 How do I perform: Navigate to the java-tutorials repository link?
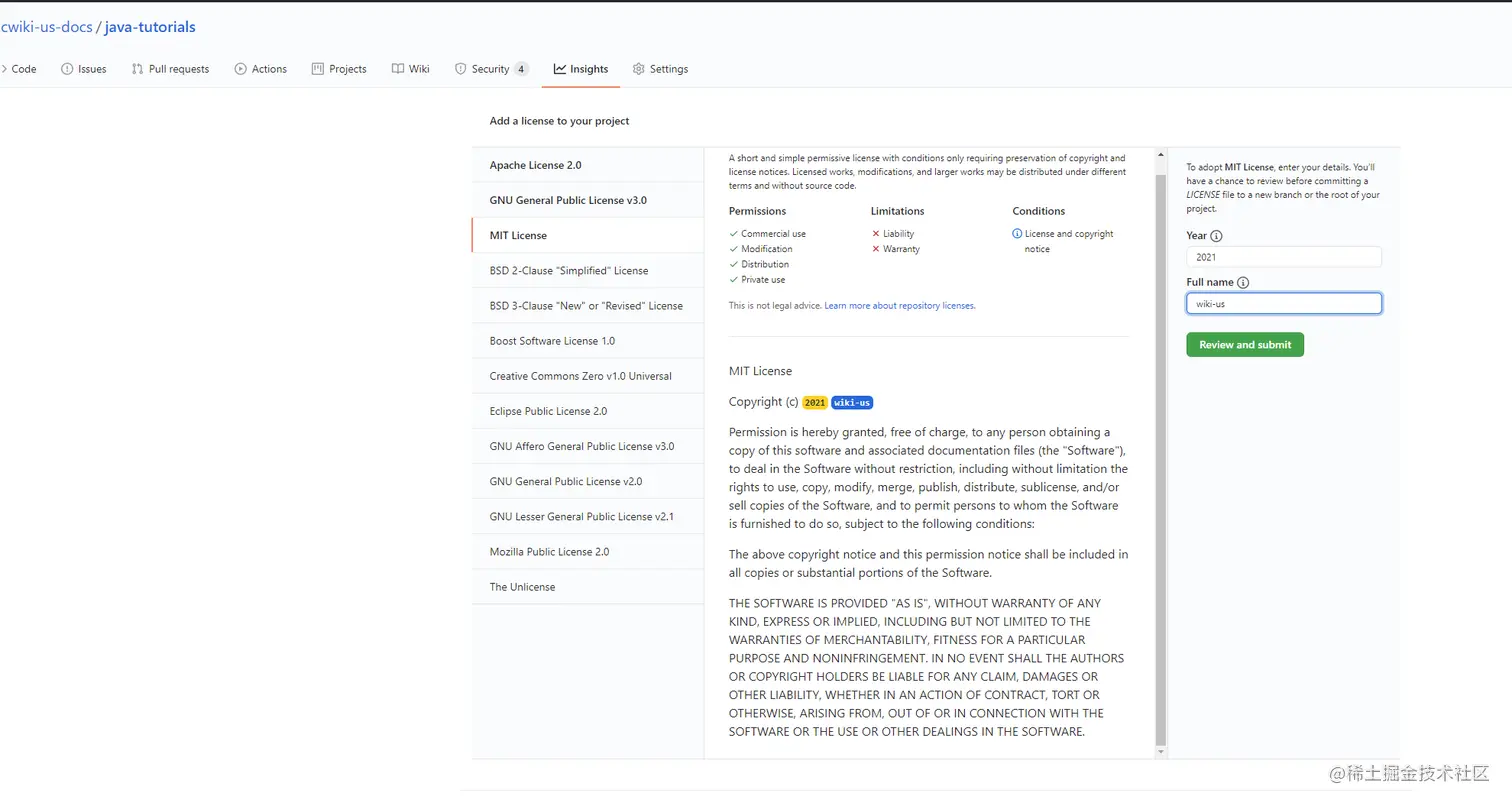point(150,26)
